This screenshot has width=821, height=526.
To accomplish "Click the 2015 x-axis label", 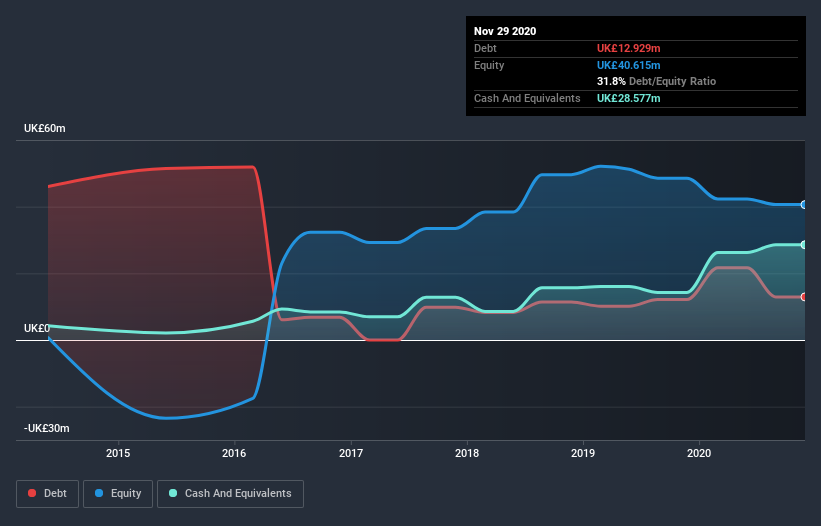I will tap(118, 453).
